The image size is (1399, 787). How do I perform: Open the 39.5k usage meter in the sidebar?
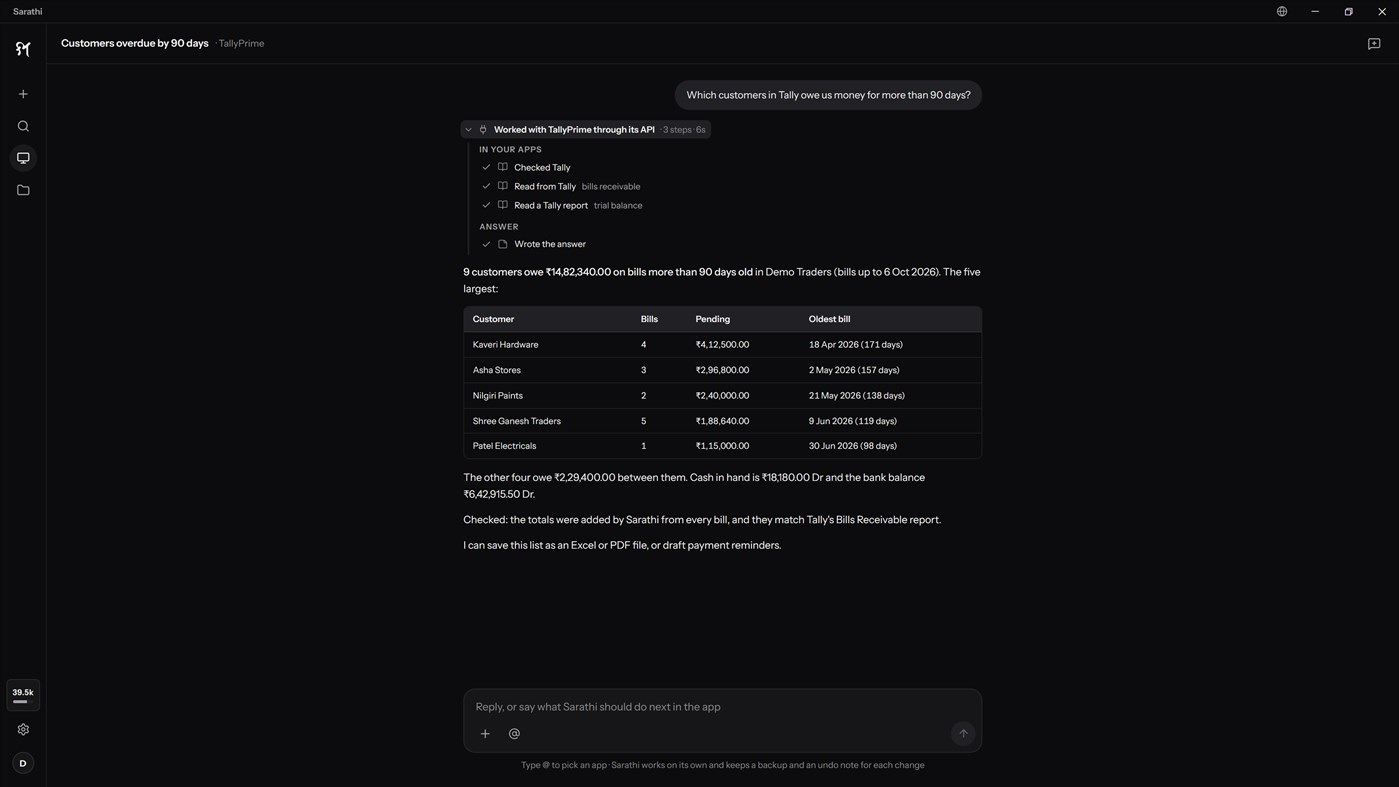pos(23,695)
